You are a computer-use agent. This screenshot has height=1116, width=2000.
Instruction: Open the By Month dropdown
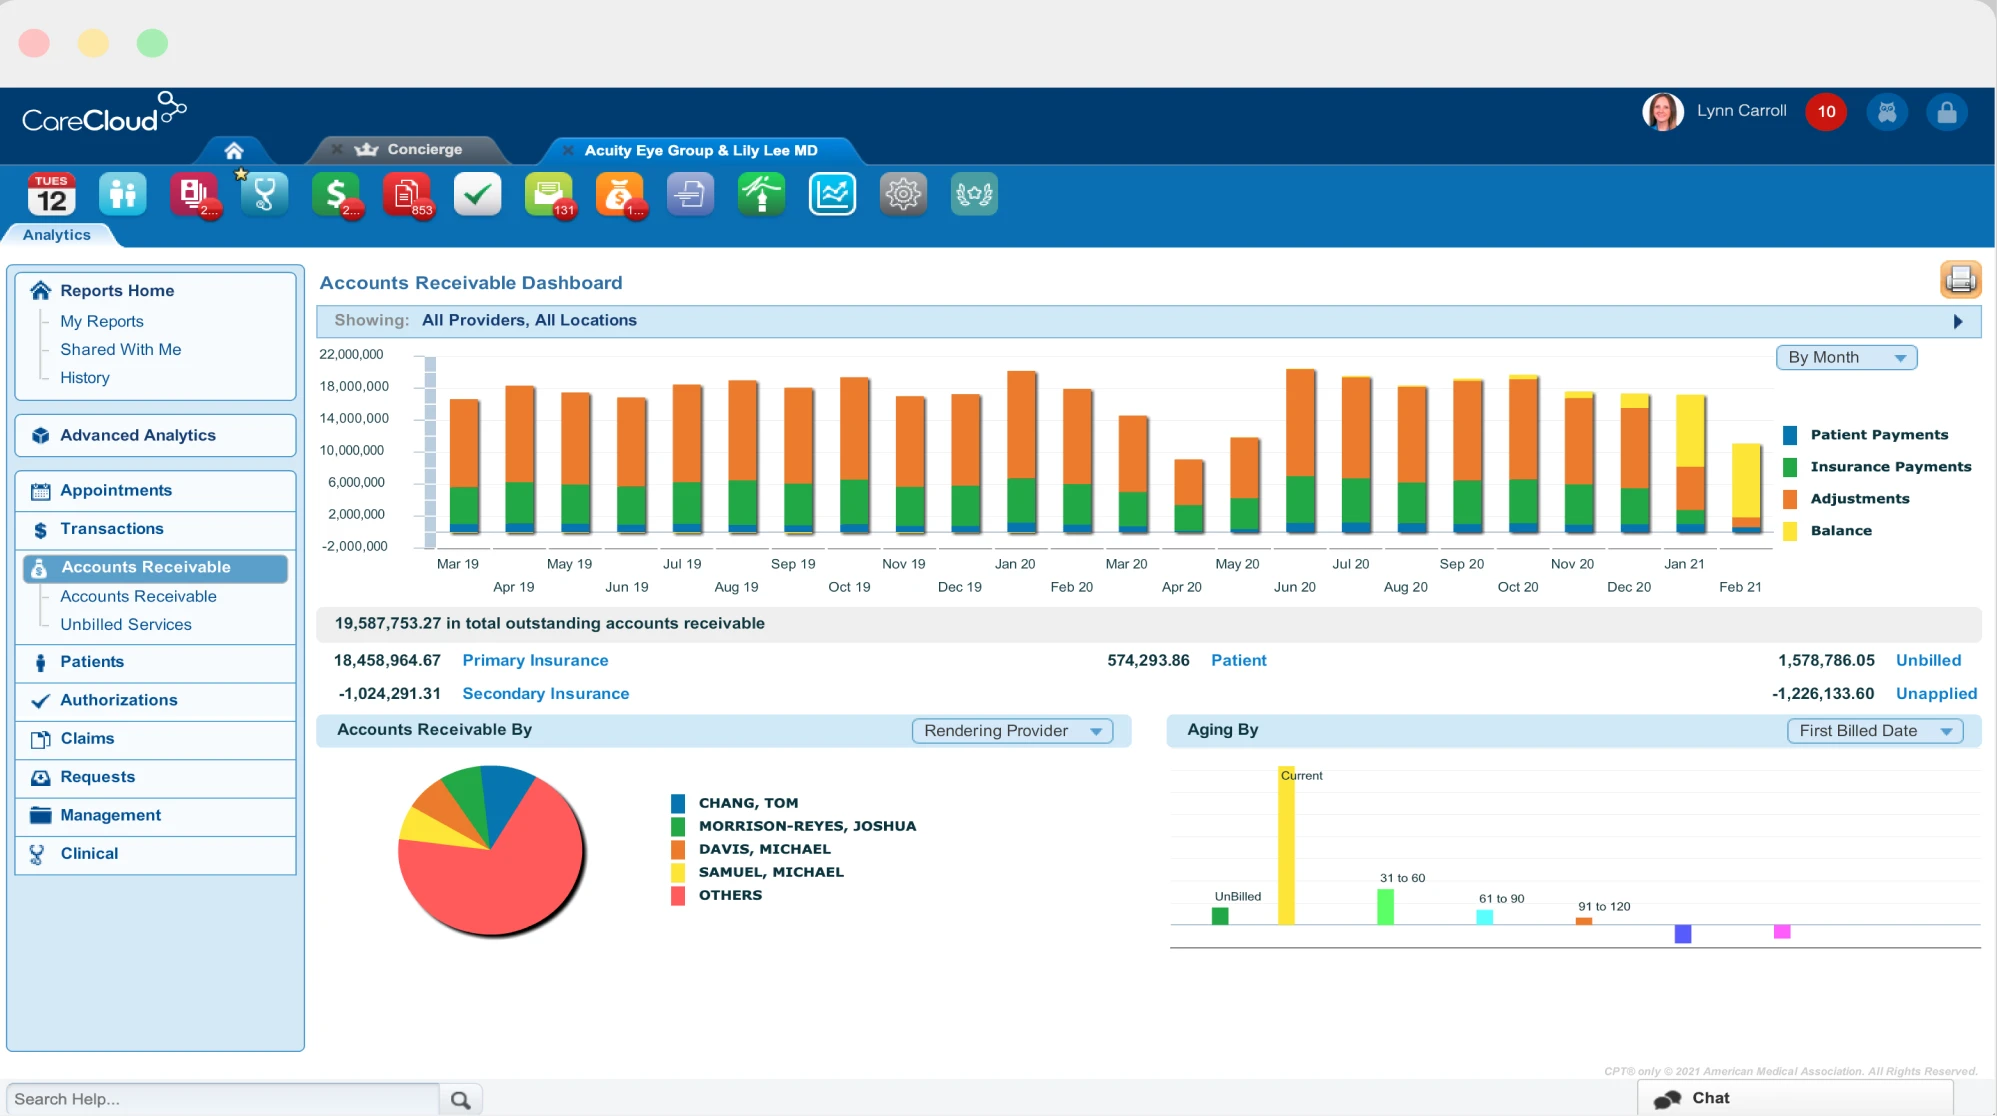point(1846,357)
